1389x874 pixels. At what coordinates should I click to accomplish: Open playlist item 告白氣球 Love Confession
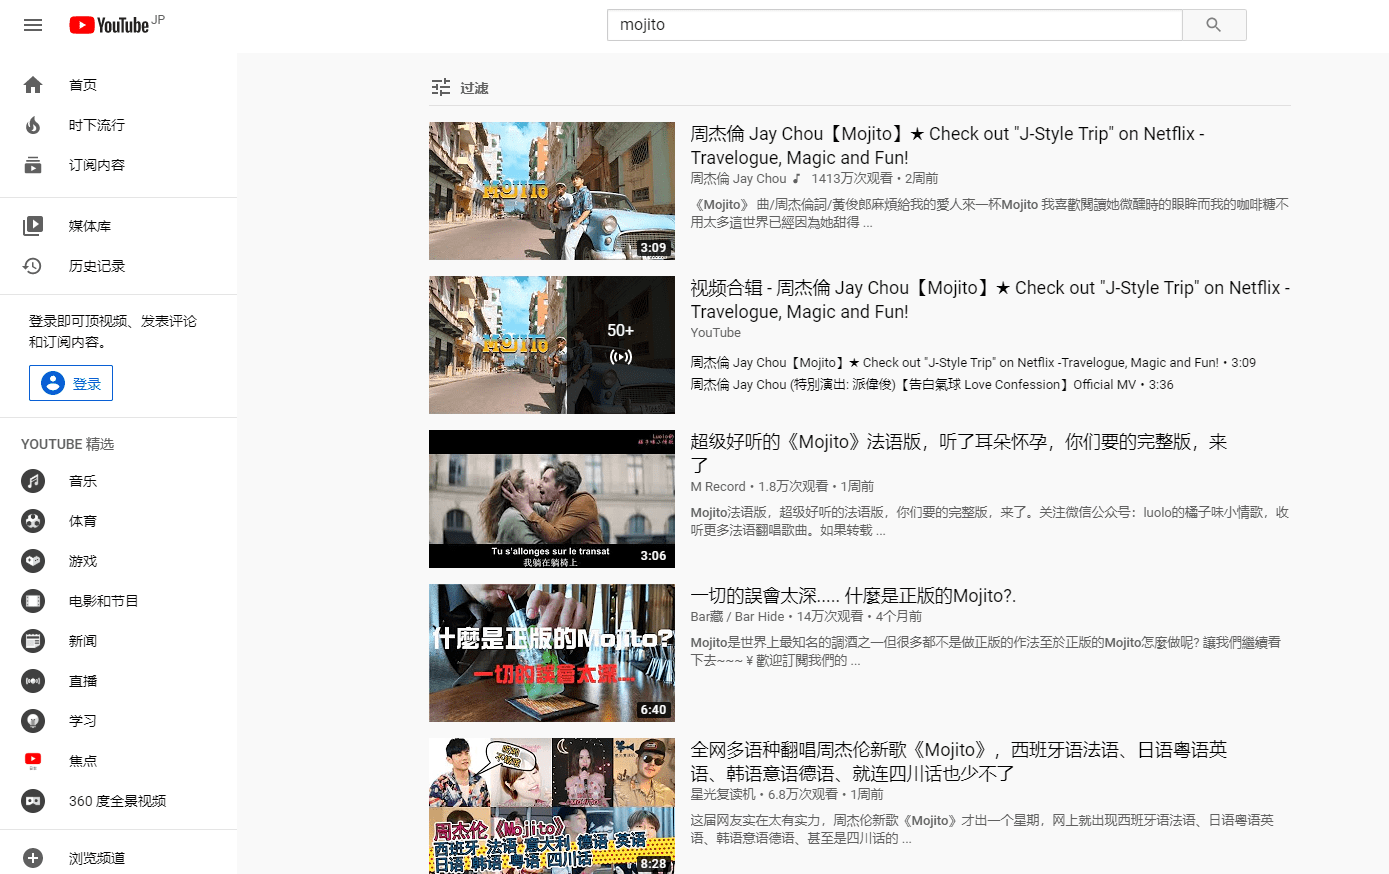932,385
